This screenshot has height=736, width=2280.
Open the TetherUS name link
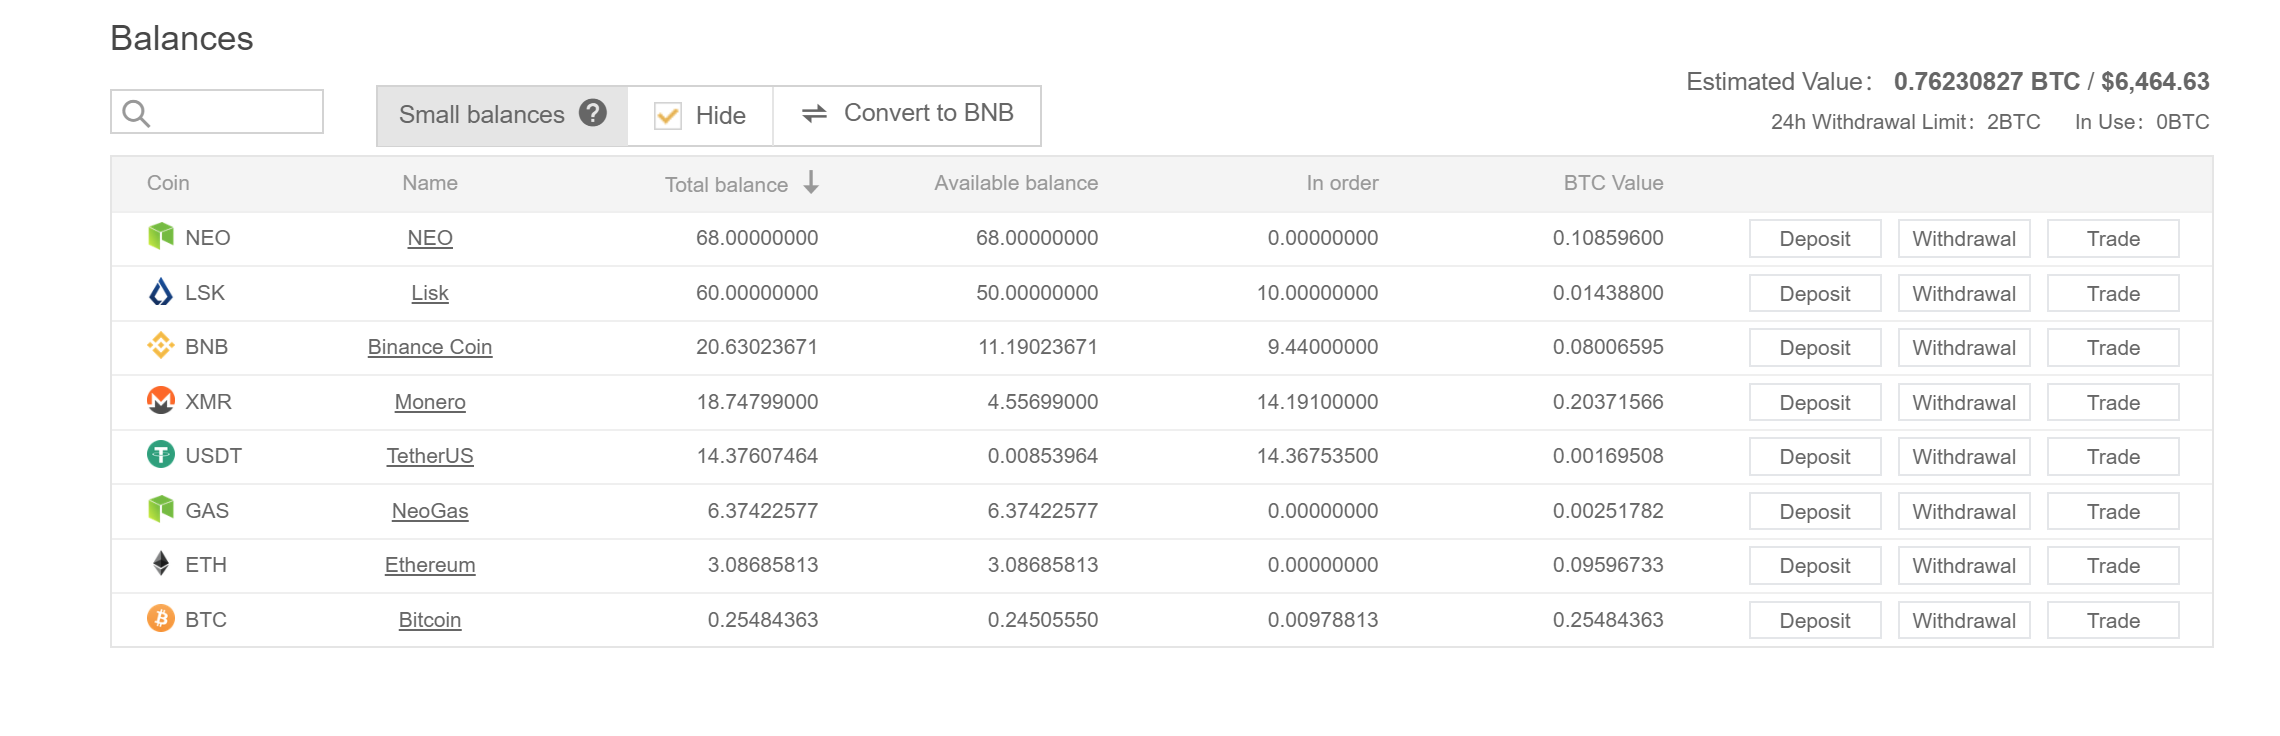(430, 456)
